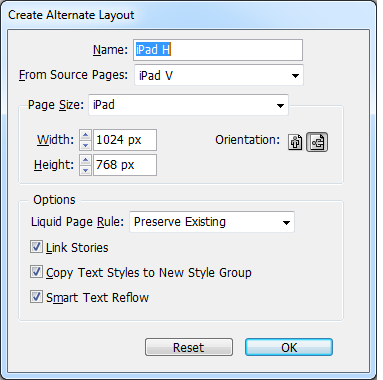The width and height of the screenshot is (383, 380).
Task: Click the Create Alternate Layout title bar
Action: pyautogui.click(x=188, y=15)
